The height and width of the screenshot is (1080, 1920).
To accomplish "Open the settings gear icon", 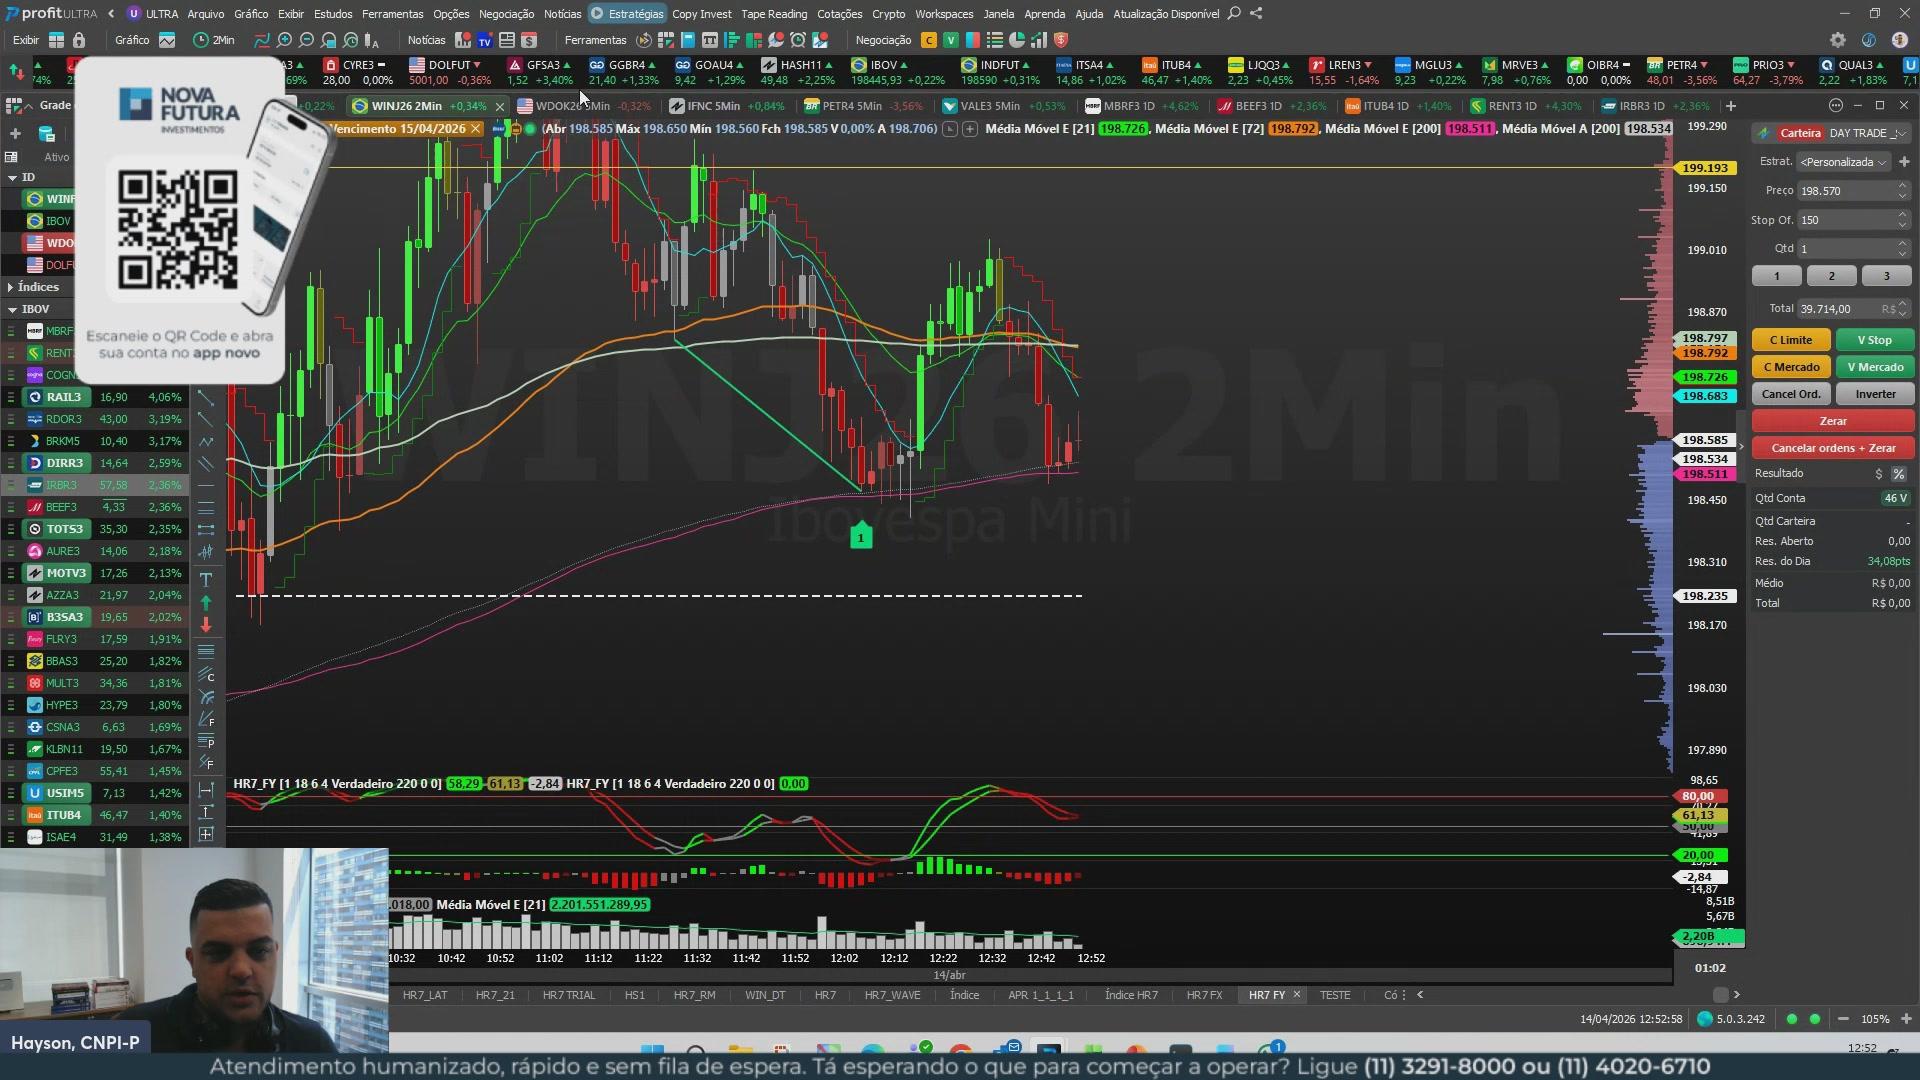I will (x=1838, y=40).
